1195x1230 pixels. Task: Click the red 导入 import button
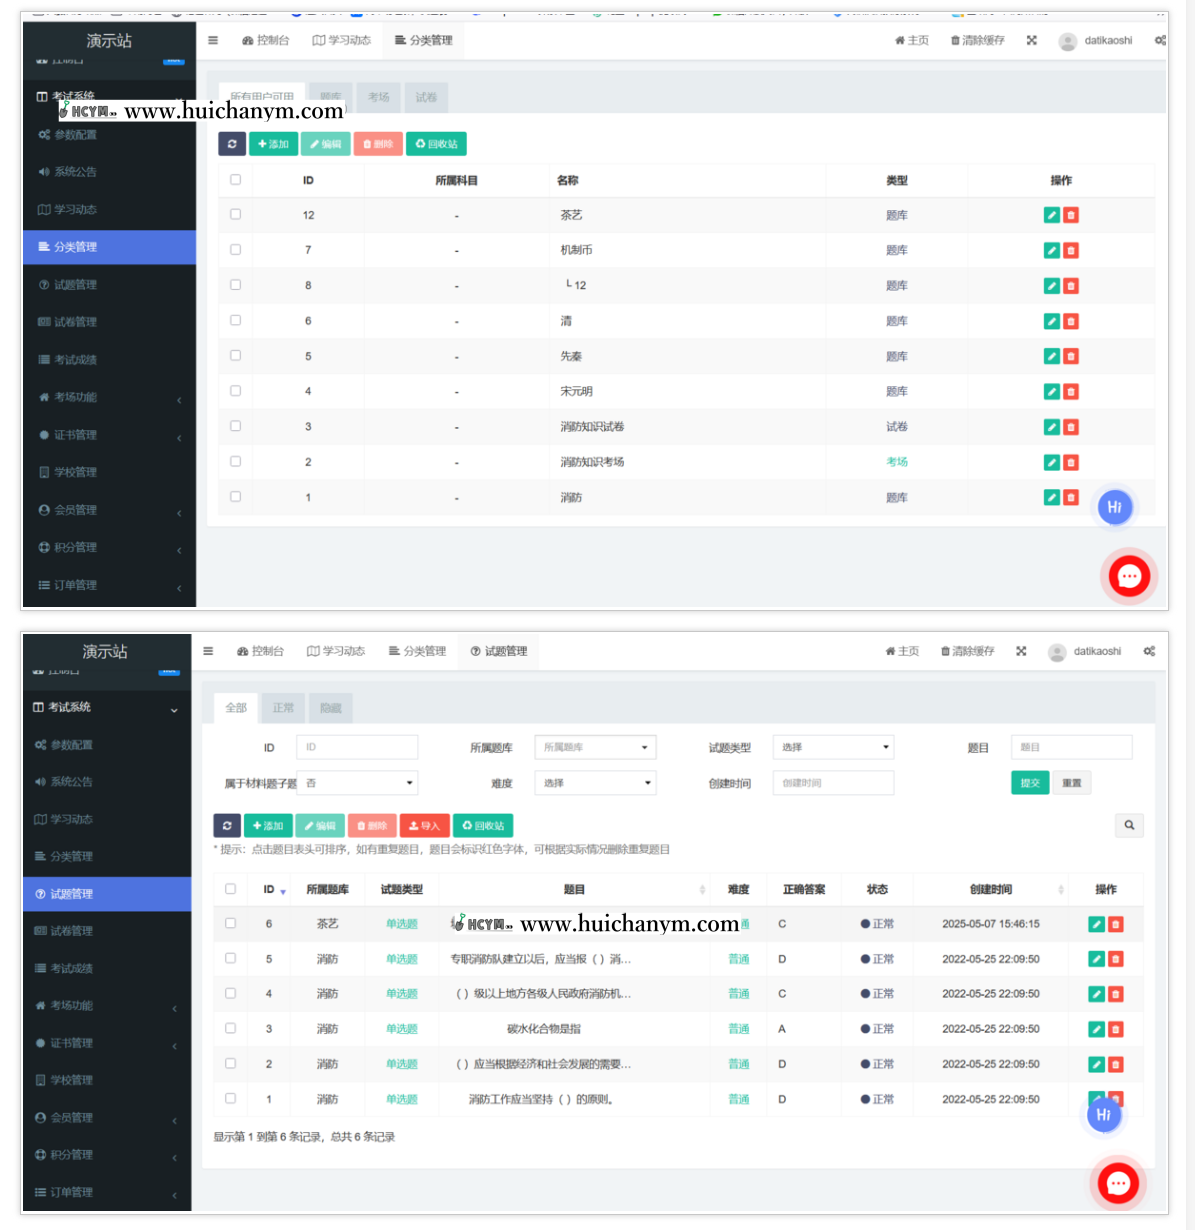pos(424,826)
